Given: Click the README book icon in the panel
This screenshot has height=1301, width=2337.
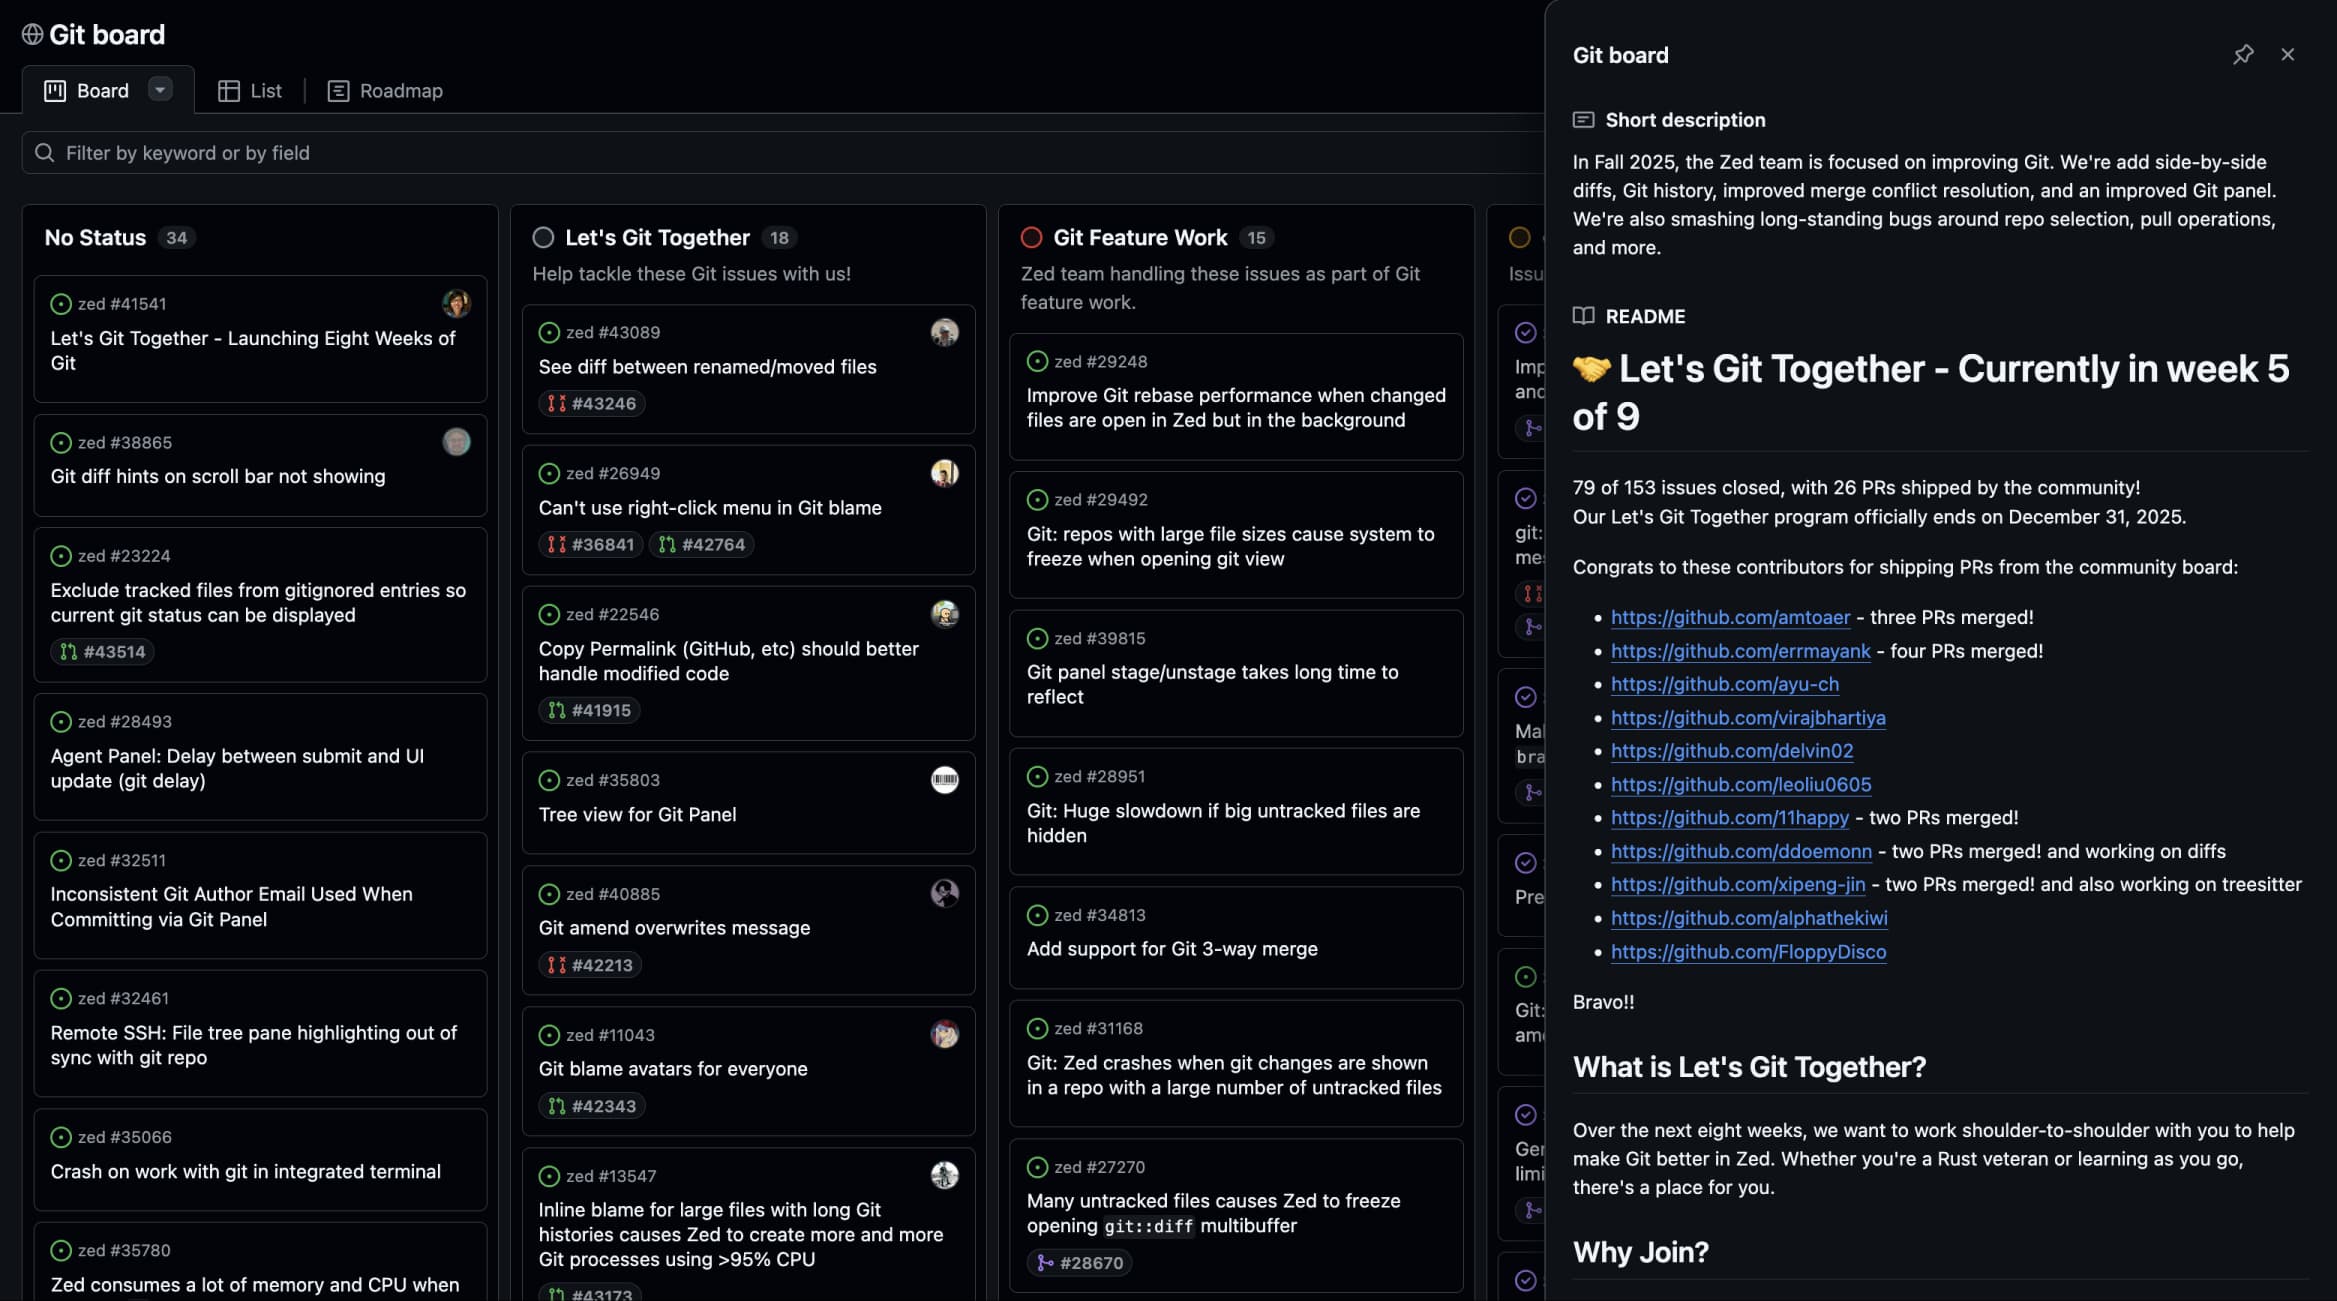Looking at the screenshot, I should 1585,316.
